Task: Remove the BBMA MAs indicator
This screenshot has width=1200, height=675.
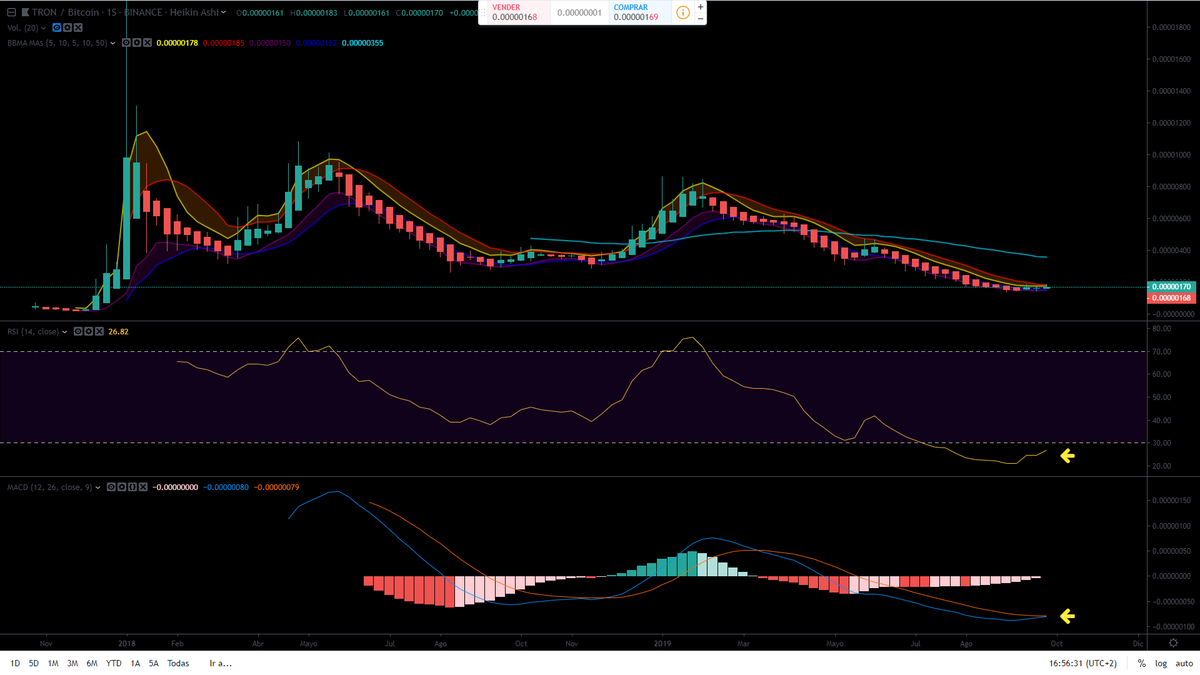Action: tap(147, 43)
